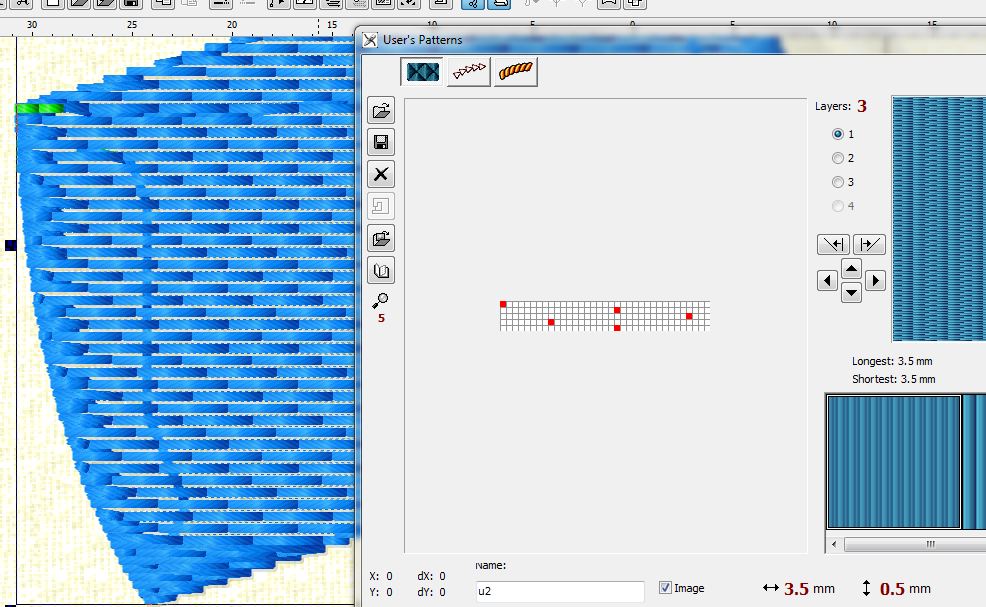The height and width of the screenshot is (607, 986).
Task: Click the Y: 0 coordinate readout
Action: tap(381, 592)
